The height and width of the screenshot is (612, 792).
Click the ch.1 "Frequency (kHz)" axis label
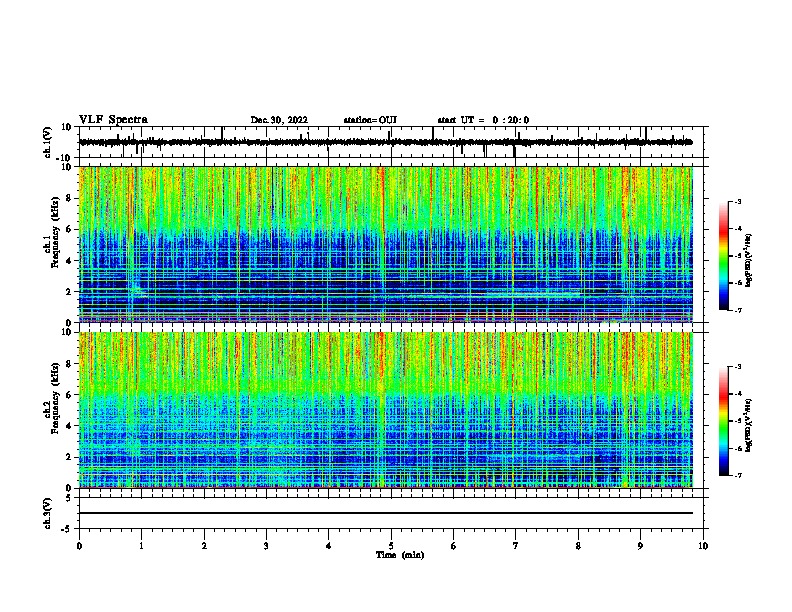tap(55, 232)
